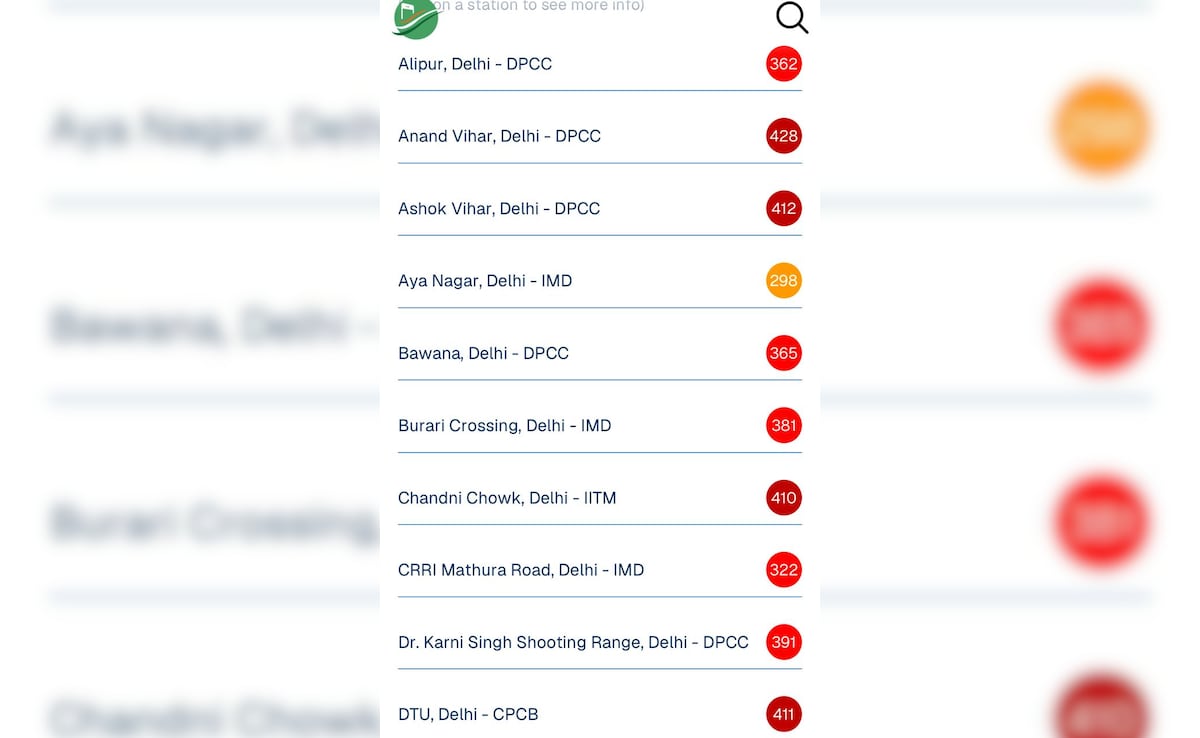The width and height of the screenshot is (1200, 738).
Task: Select Chandni Chowk, Delhi - IITM
Action: (507, 497)
